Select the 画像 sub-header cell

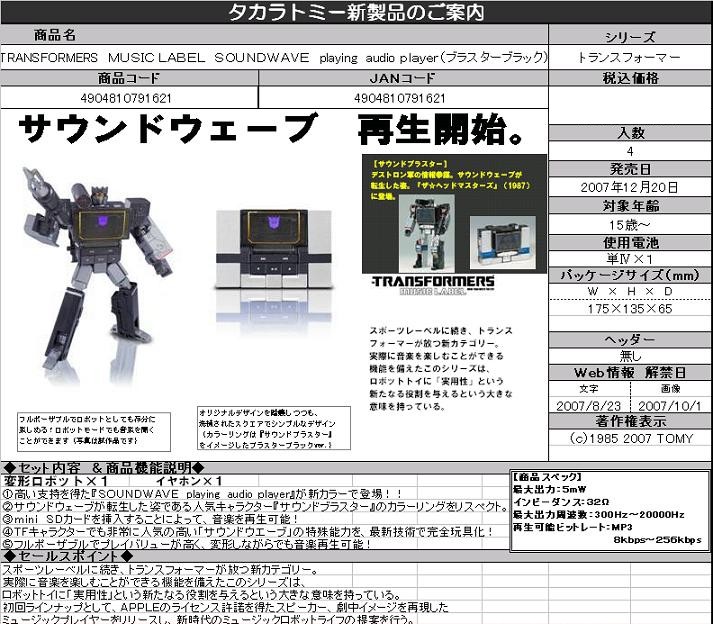coord(671,388)
